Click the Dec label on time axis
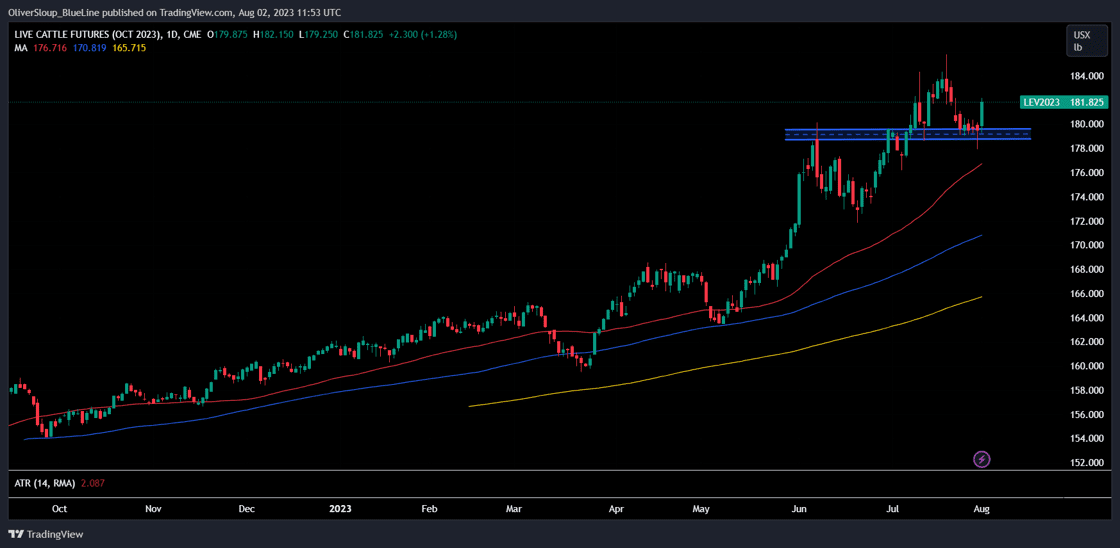1120x548 pixels. click(246, 509)
